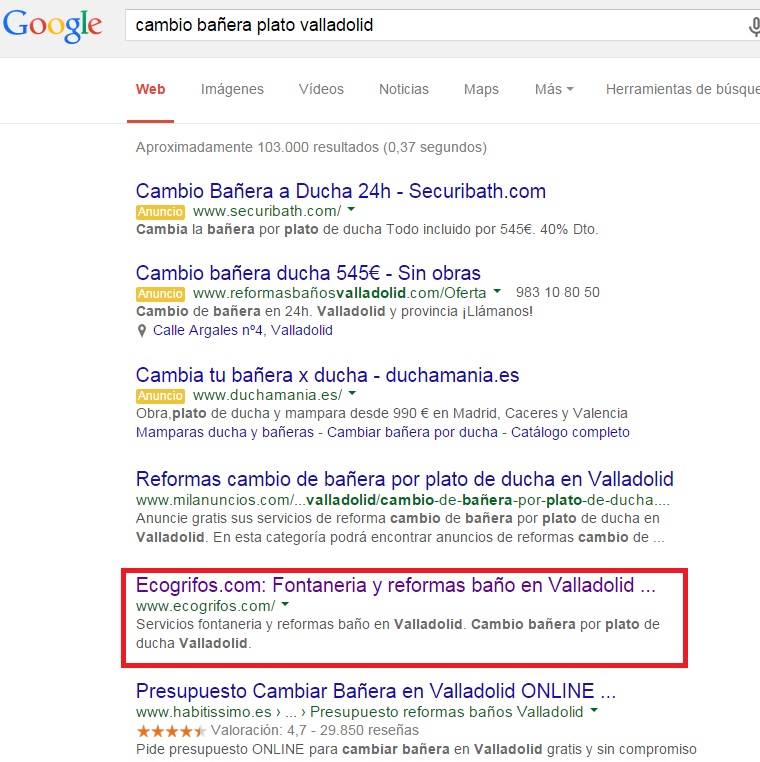Open the Ecogrifos.com Fontaneria result title
Image resolution: width=760 pixels, height=762 pixels.
click(x=396, y=586)
